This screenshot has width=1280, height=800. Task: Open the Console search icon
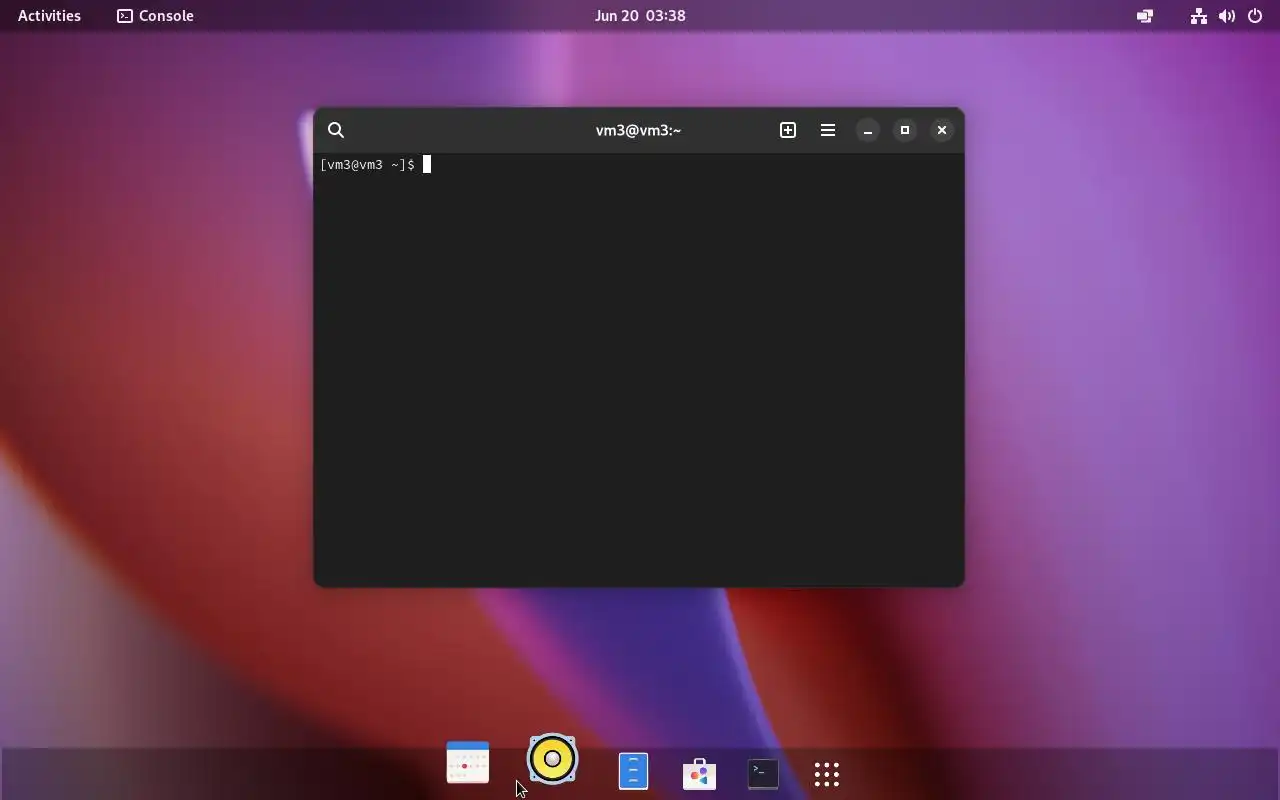336,130
